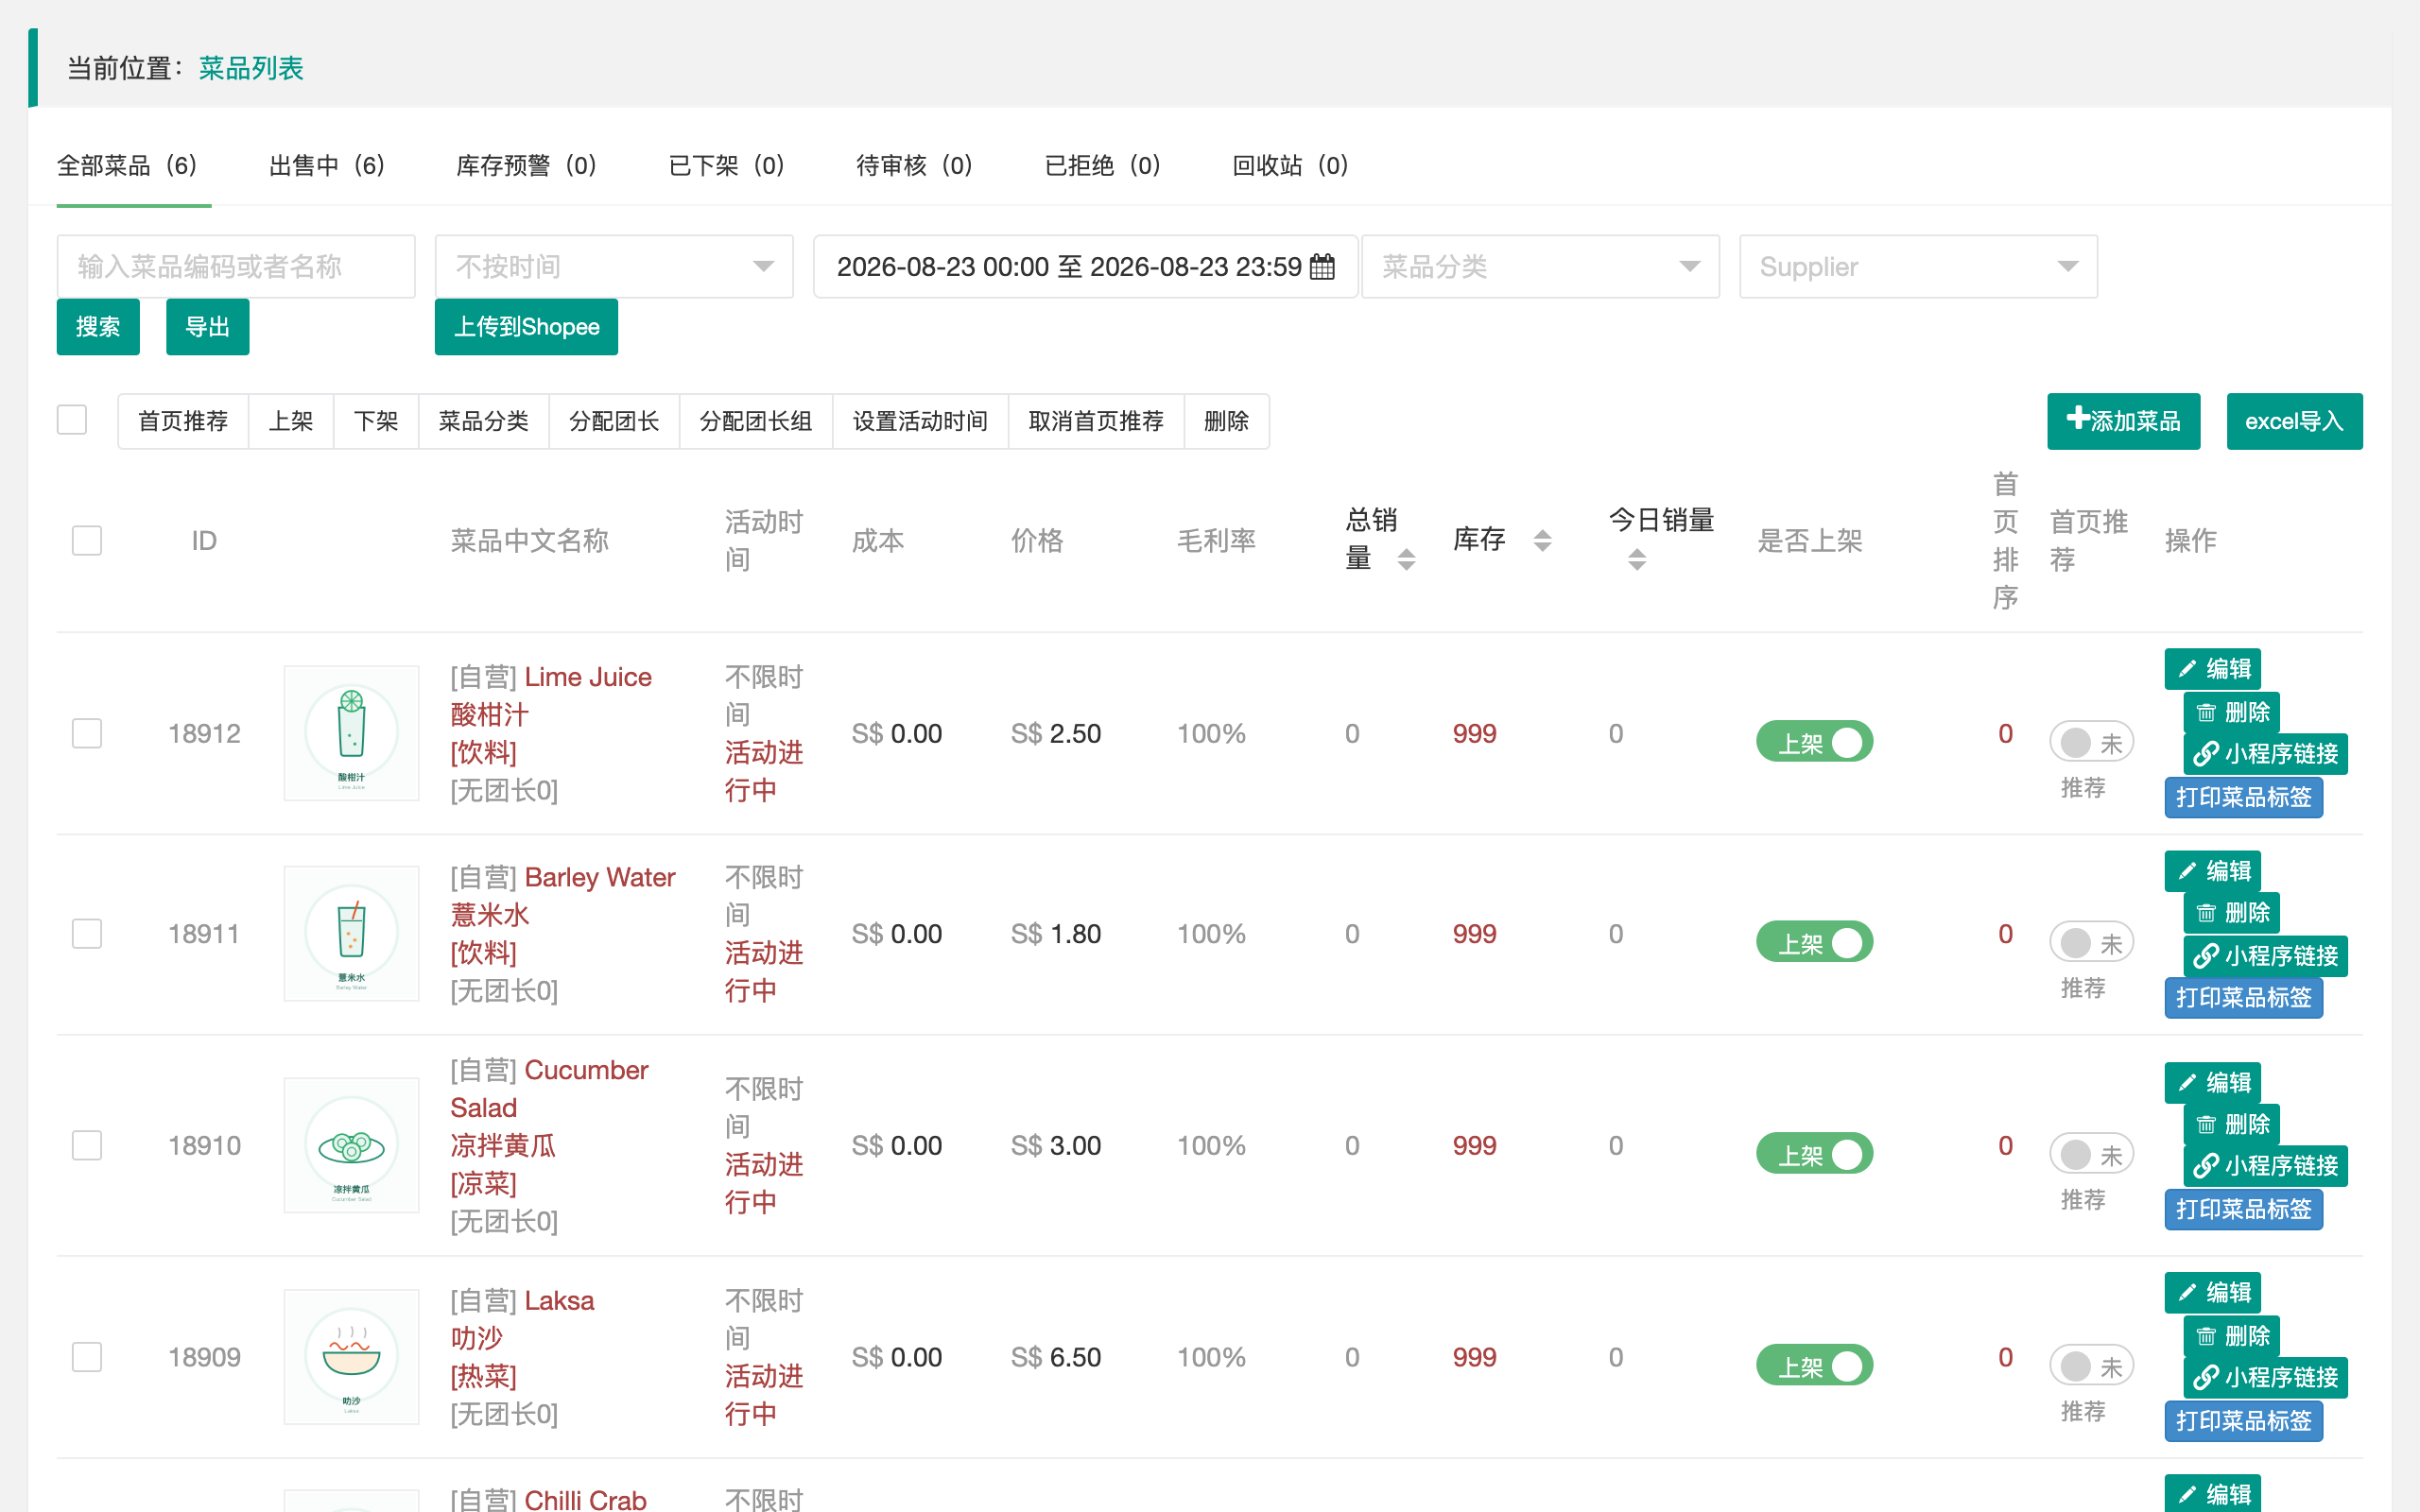Select row checkbox for ID 18911
The width and height of the screenshot is (2420, 1512).
[87, 934]
